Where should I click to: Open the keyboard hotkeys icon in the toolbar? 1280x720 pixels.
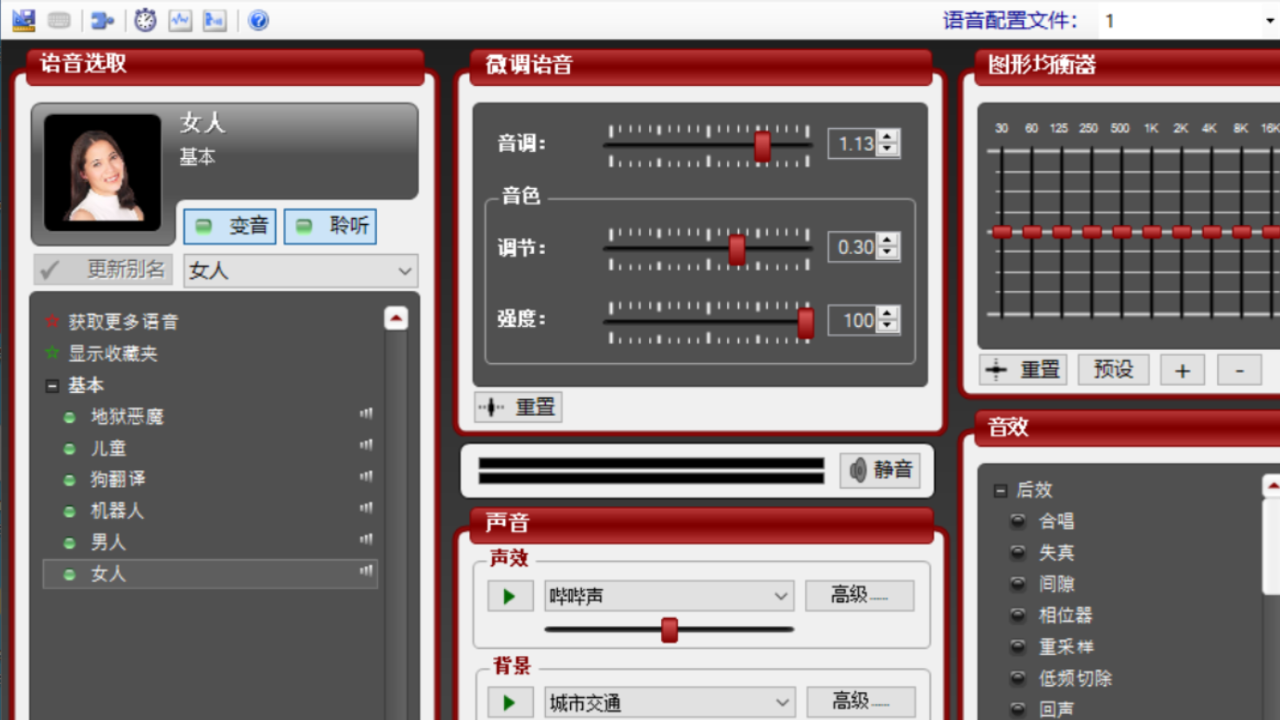point(58,20)
